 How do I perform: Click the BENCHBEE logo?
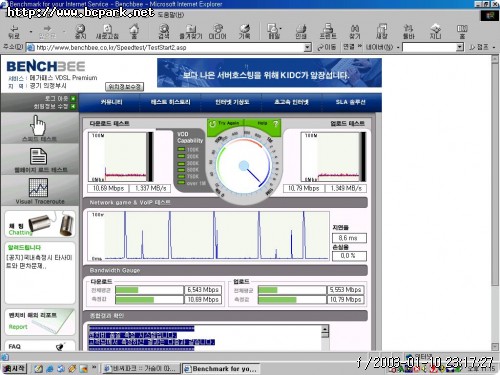click(46, 66)
